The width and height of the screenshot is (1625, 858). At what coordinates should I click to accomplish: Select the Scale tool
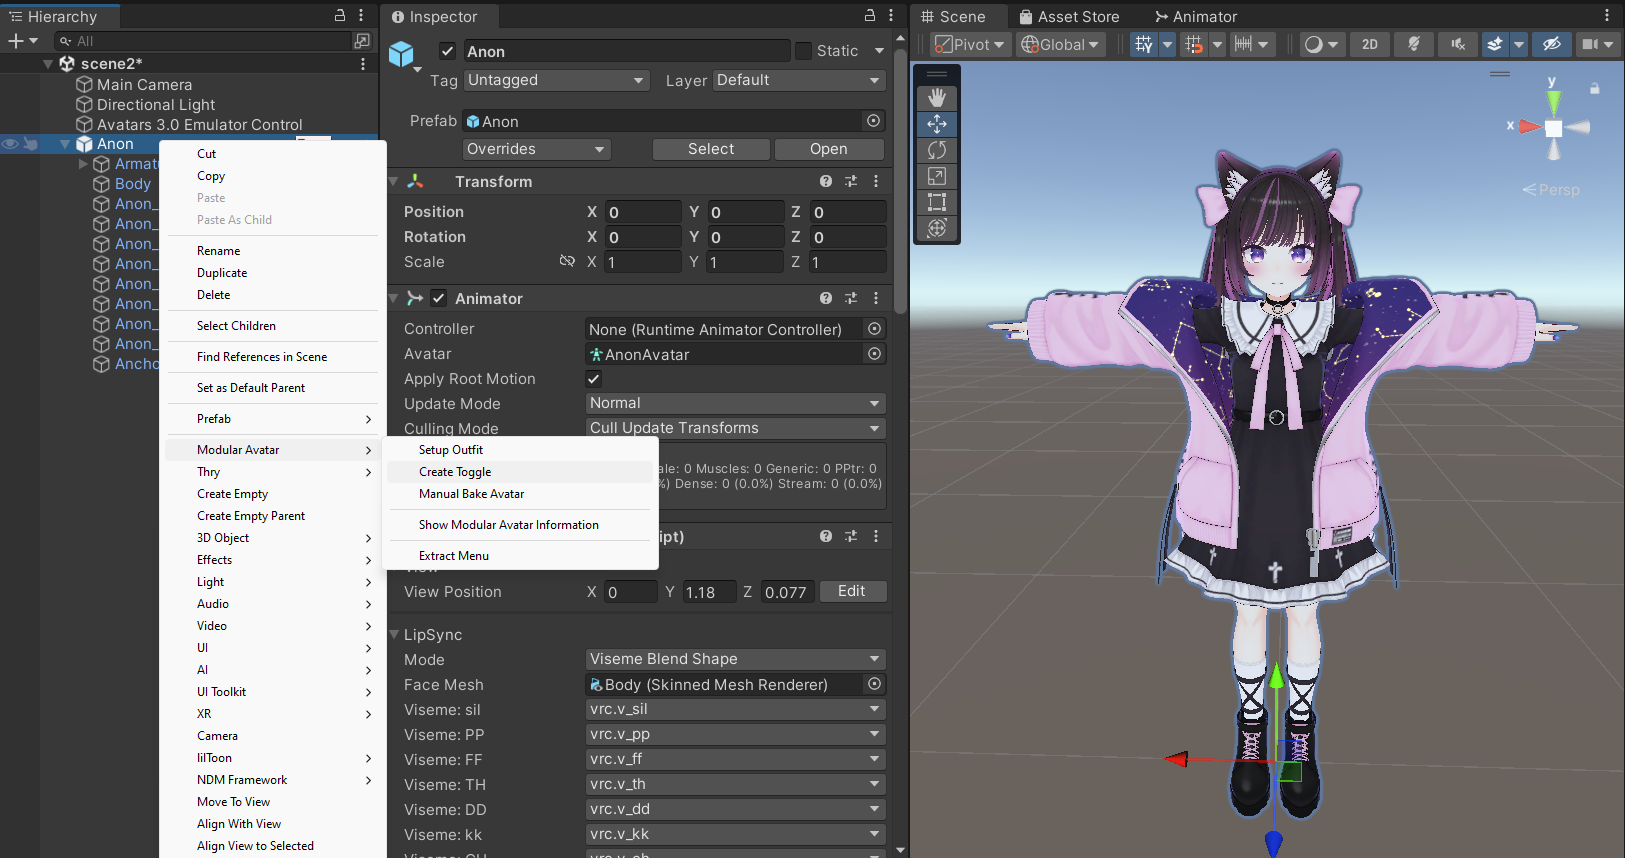pos(937,176)
